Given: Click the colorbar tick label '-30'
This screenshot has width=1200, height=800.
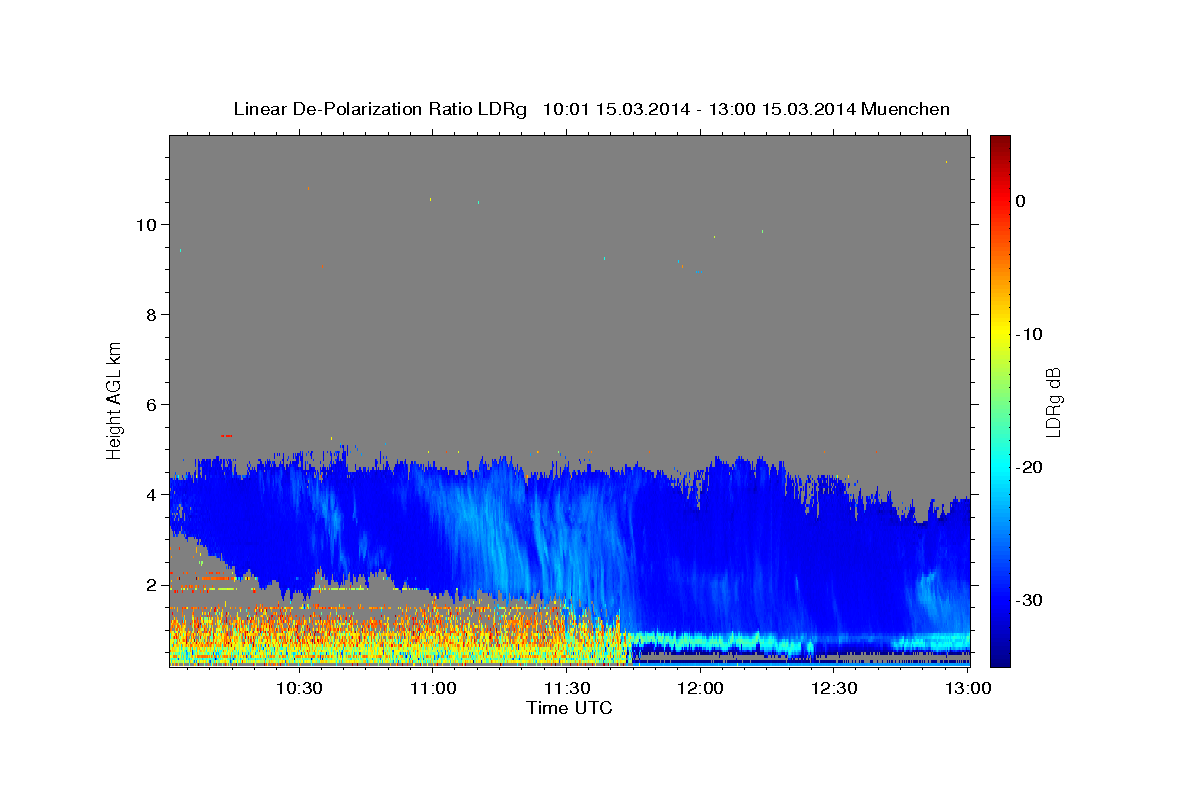Looking at the screenshot, I should [1030, 600].
